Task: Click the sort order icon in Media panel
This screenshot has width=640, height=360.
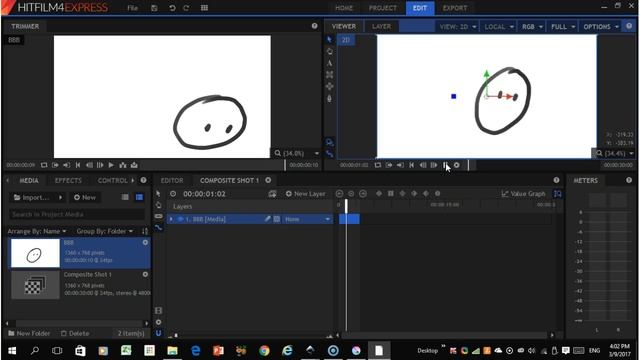Action: [x=144, y=231]
